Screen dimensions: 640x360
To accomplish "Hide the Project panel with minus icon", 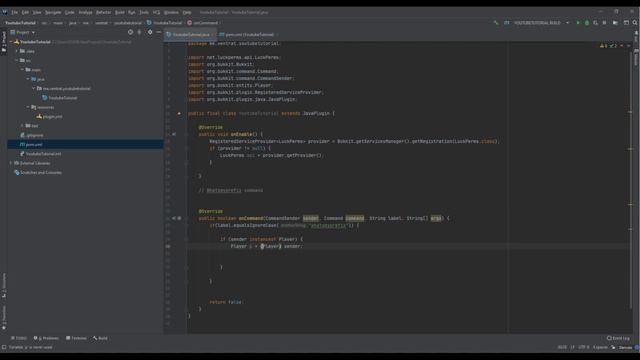I will pyautogui.click(x=159, y=32).
